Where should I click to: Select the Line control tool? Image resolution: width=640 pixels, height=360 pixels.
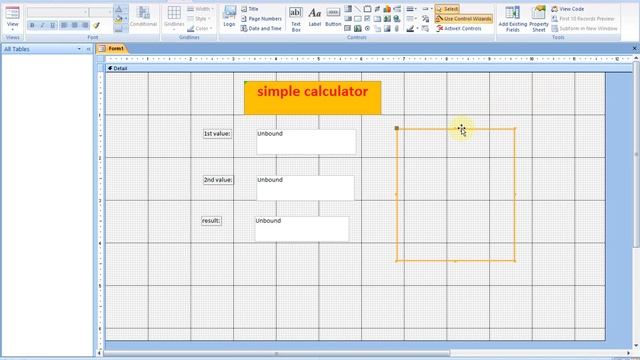pos(358,9)
